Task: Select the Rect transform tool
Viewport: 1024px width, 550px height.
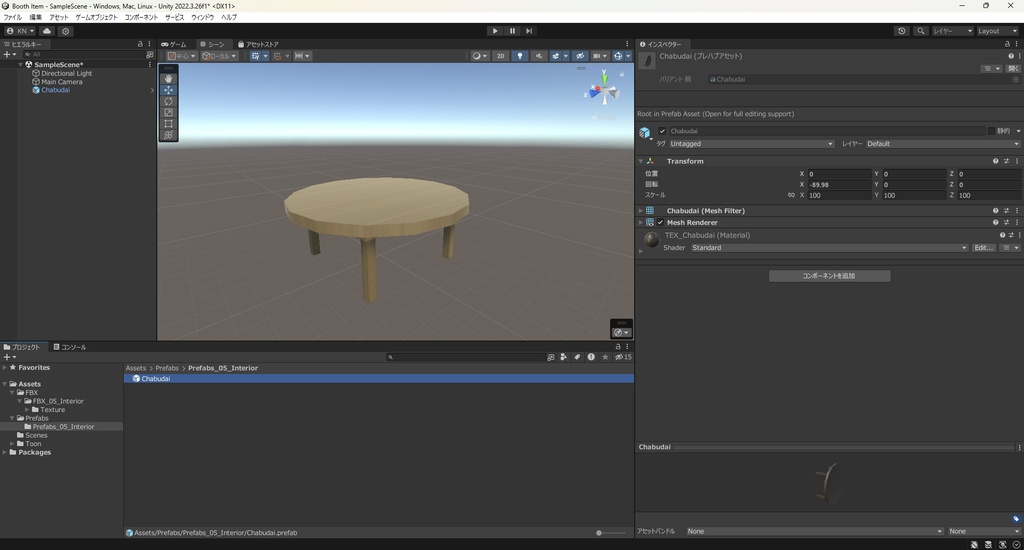Action: [168, 123]
